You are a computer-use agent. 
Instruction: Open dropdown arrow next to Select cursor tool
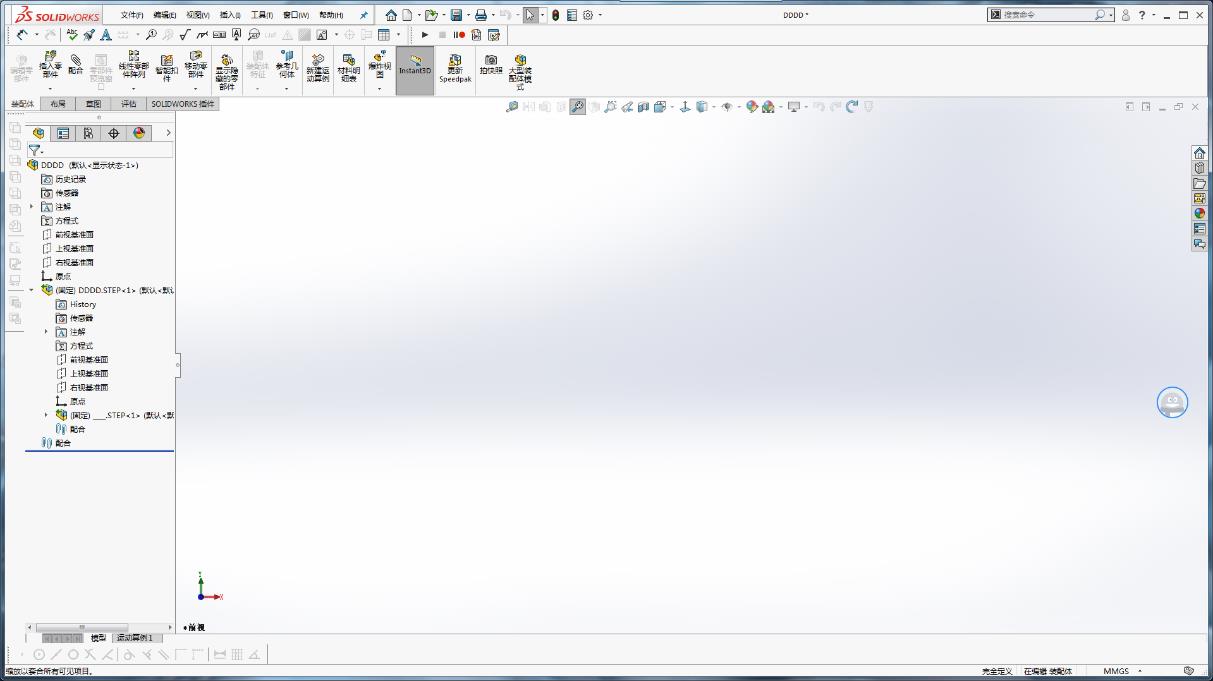[x=543, y=15]
